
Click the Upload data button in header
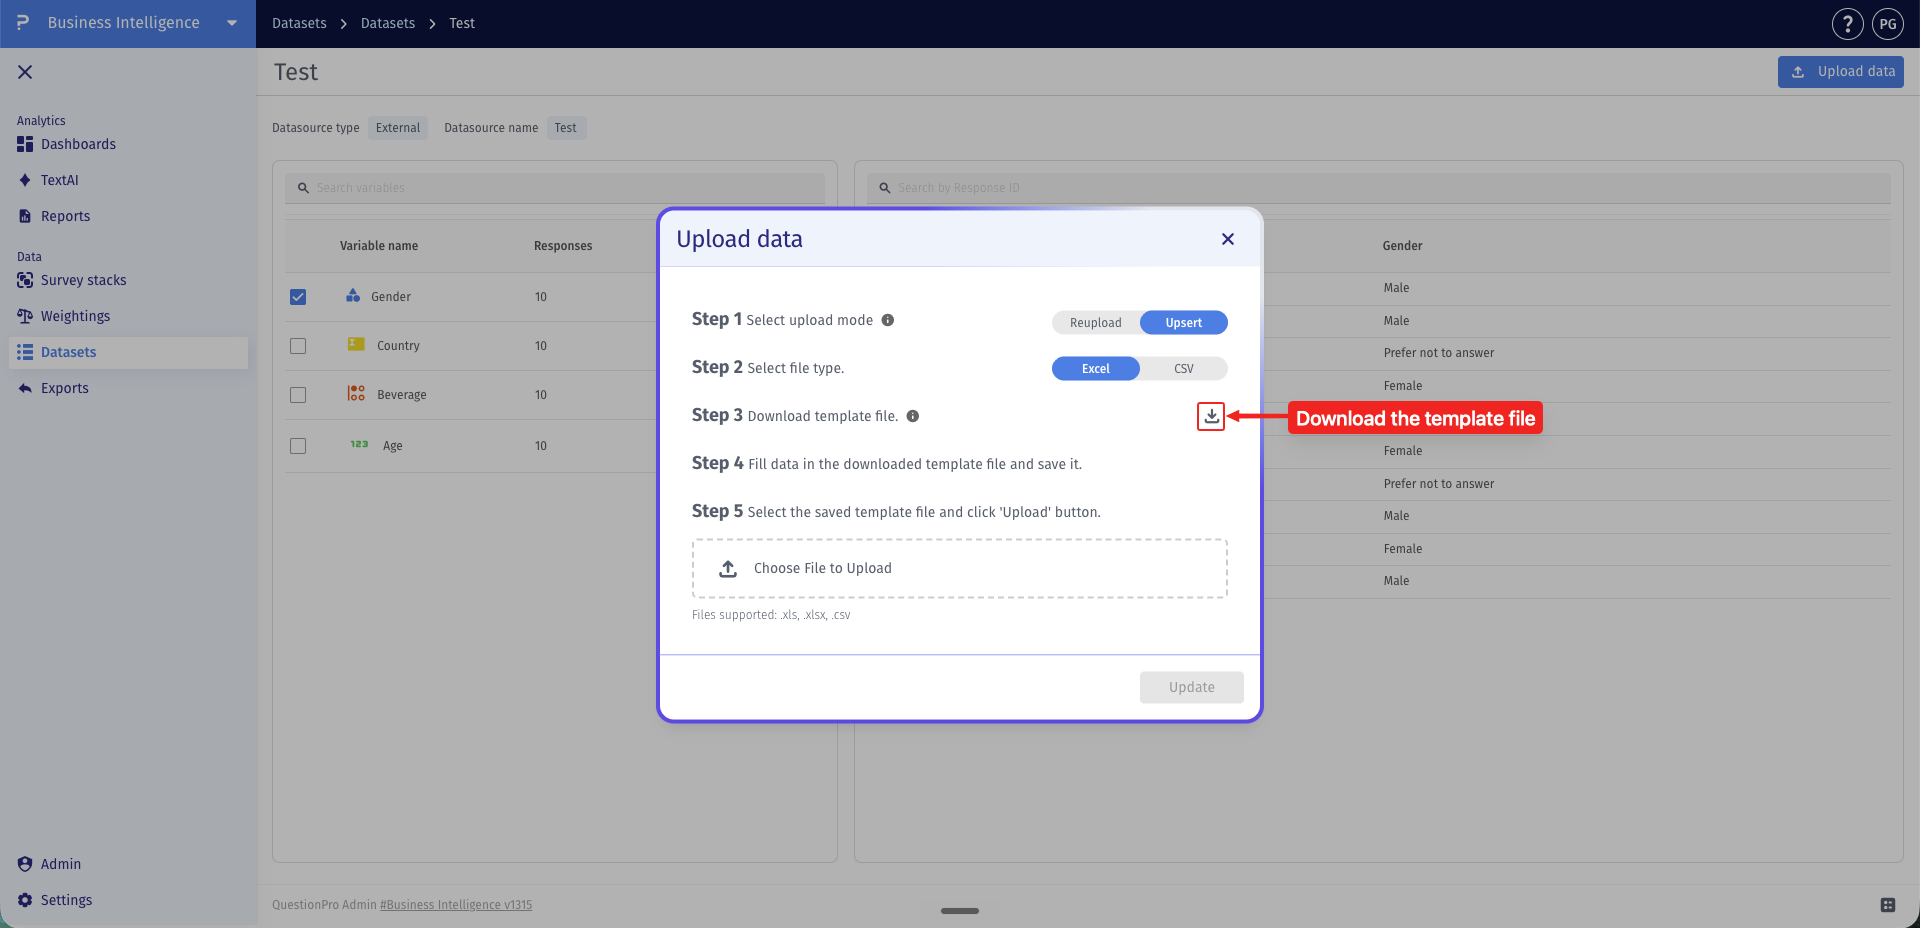pos(1841,71)
